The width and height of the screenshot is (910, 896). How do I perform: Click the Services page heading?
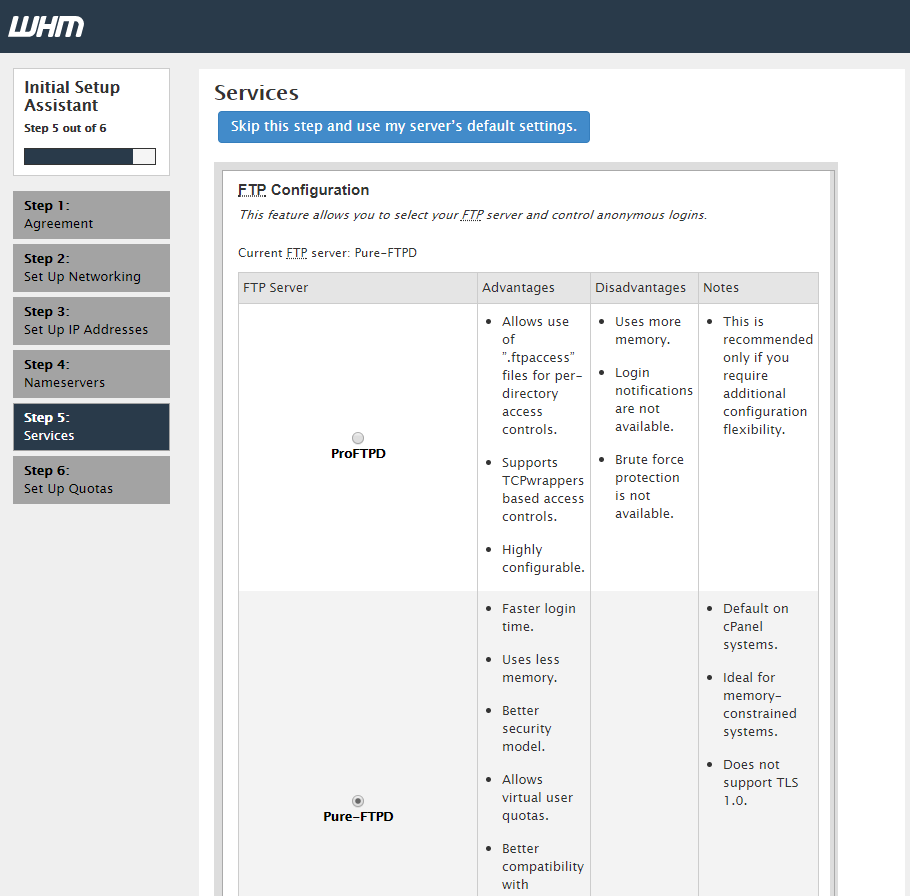click(x=257, y=93)
